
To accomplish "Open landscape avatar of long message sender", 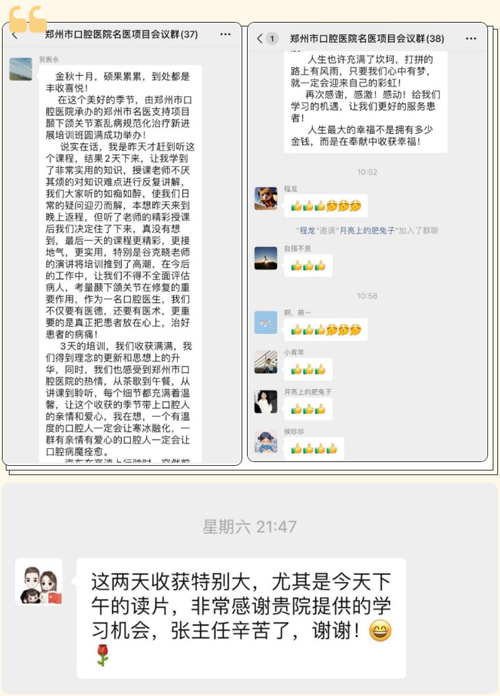I will [x=21, y=69].
